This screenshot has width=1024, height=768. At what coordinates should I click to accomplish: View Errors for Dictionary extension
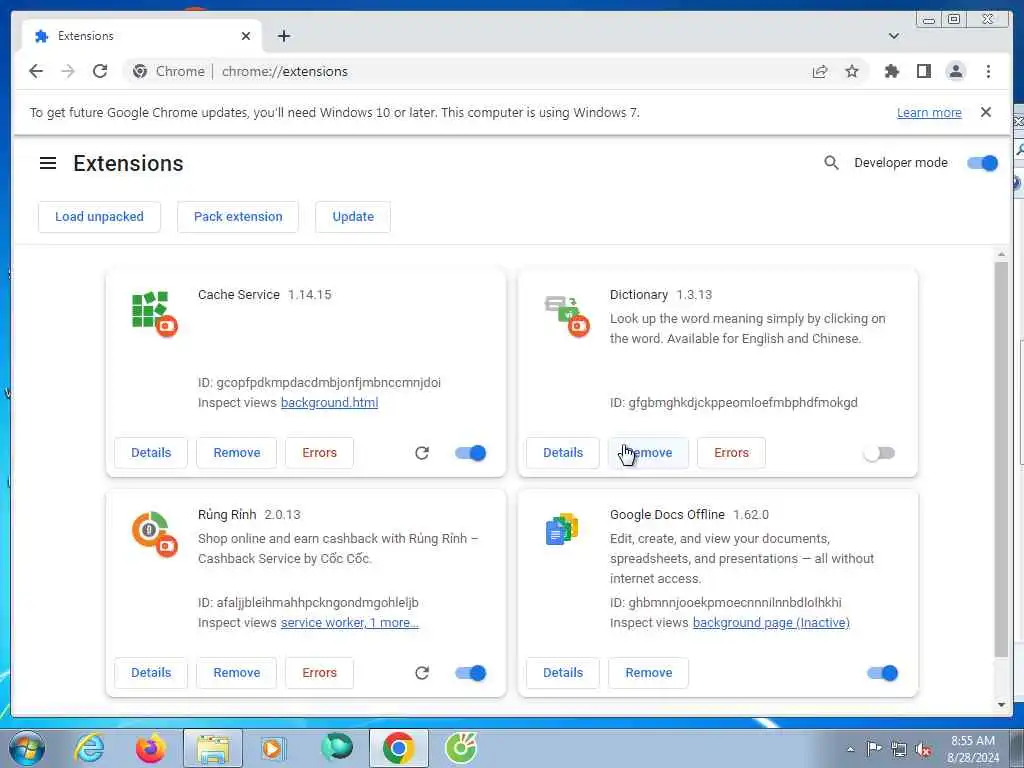click(x=731, y=453)
